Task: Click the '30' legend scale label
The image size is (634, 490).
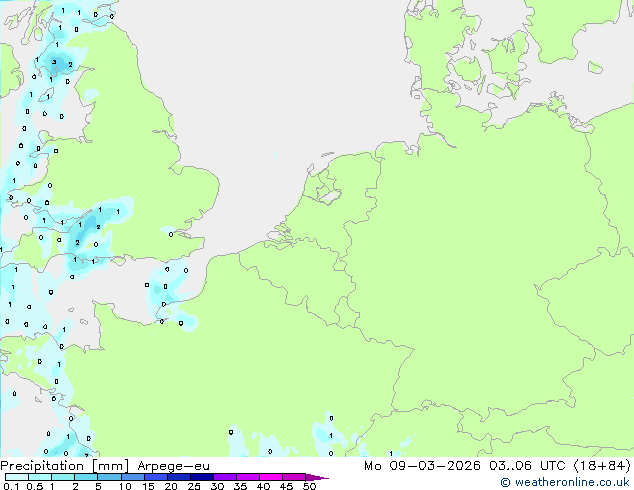Action: pyautogui.click(x=217, y=486)
